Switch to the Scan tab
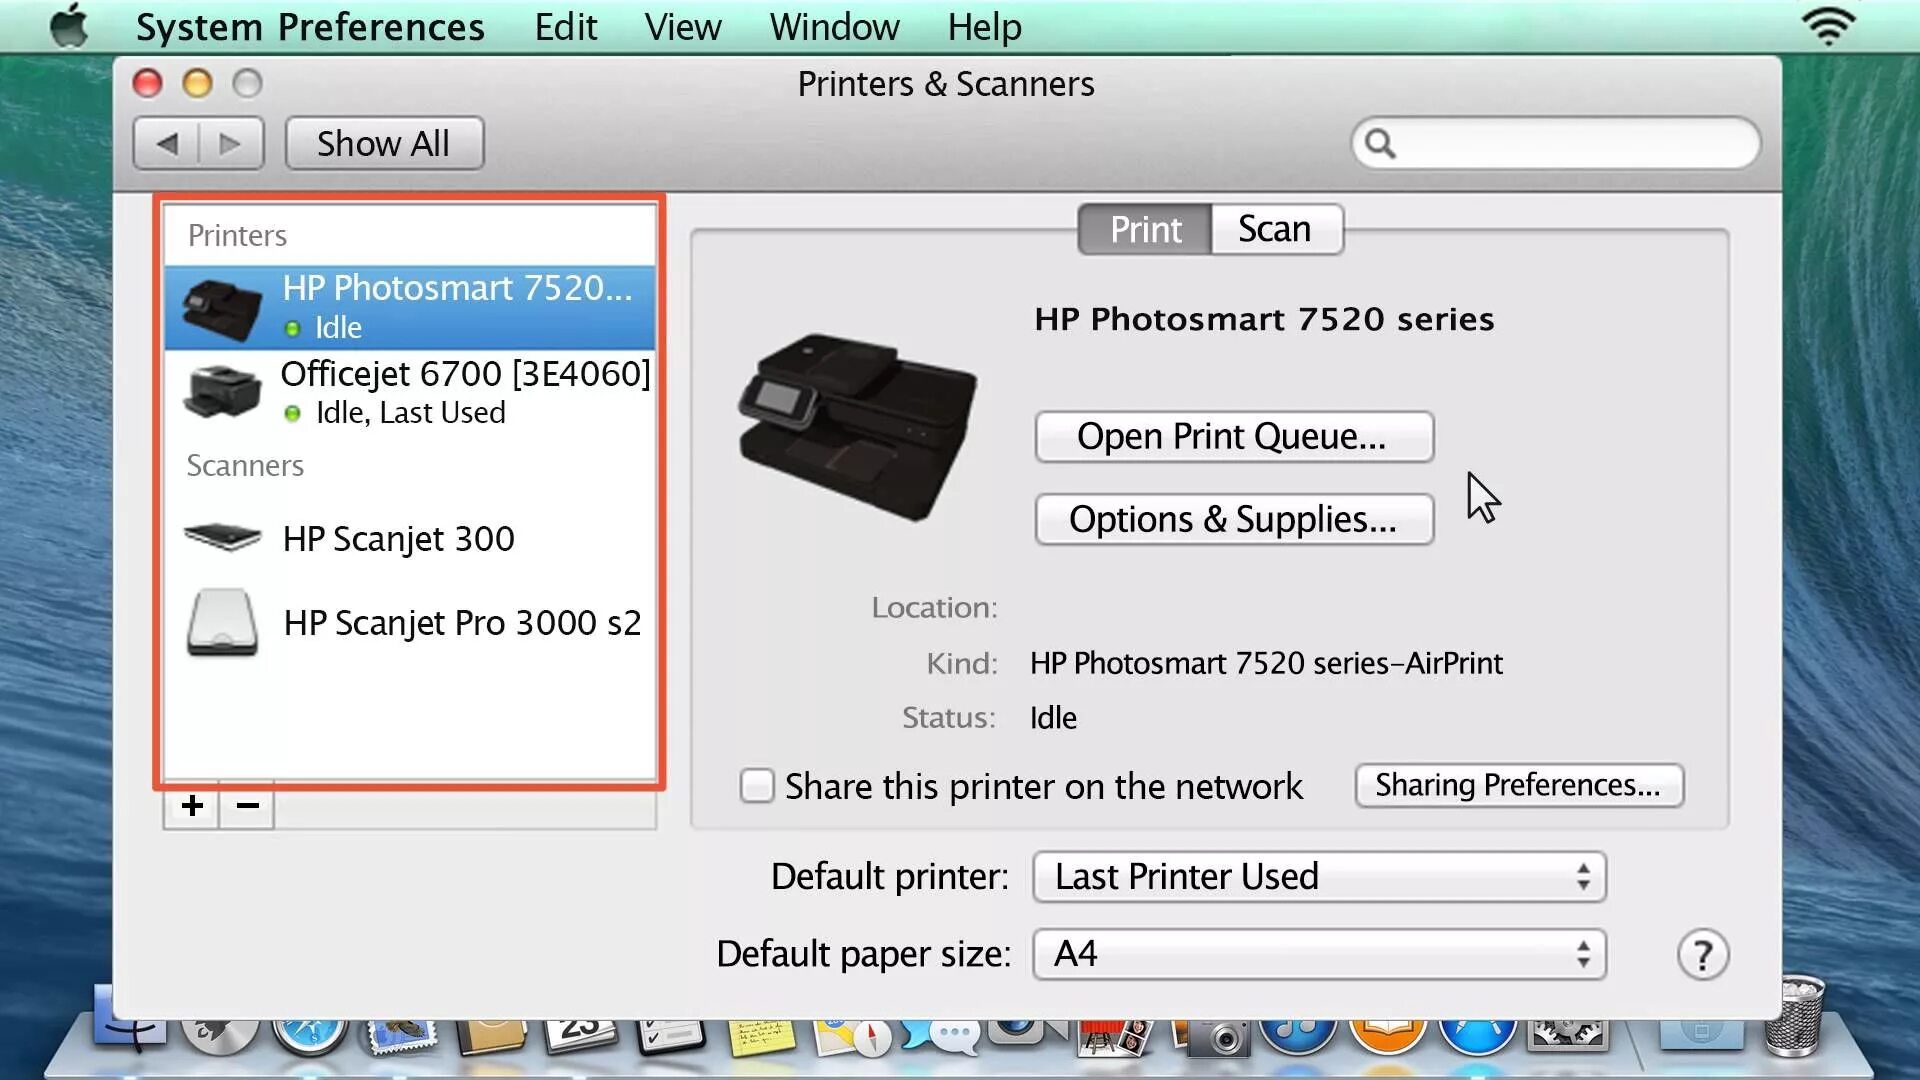The width and height of the screenshot is (1920, 1080). pyautogui.click(x=1275, y=229)
